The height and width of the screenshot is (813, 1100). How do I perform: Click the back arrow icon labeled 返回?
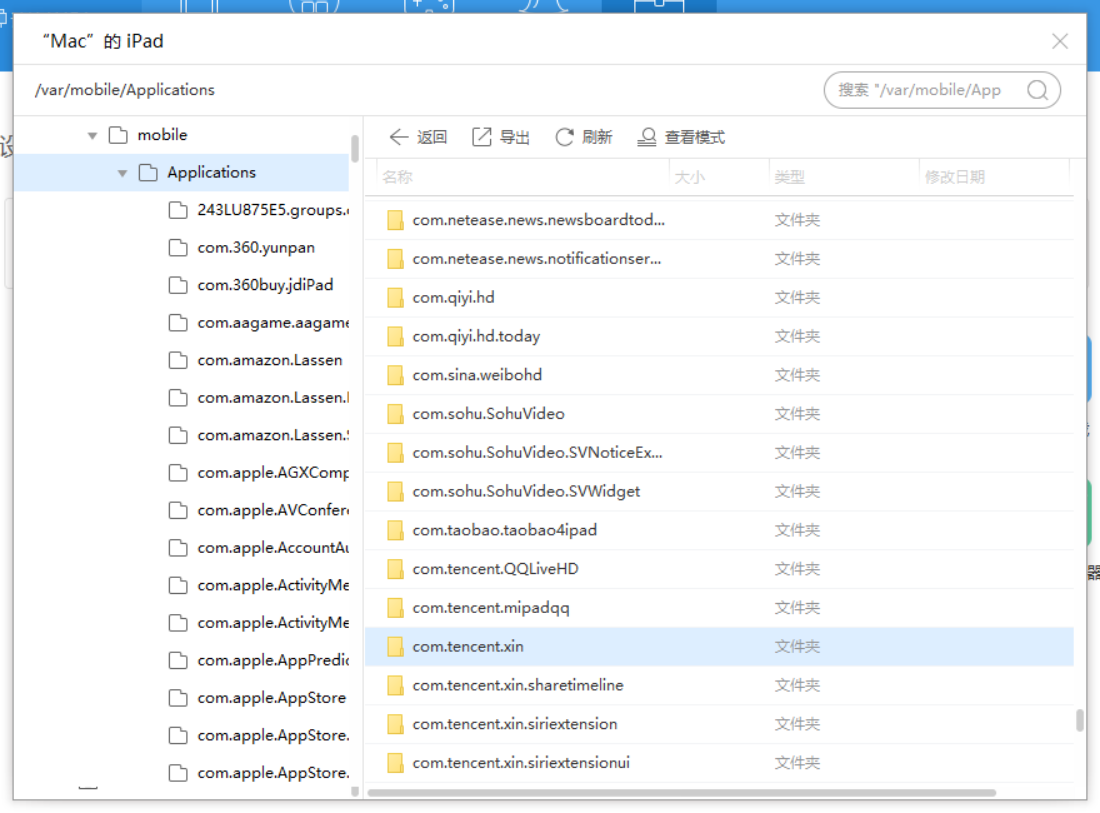pyautogui.click(x=398, y=137)
